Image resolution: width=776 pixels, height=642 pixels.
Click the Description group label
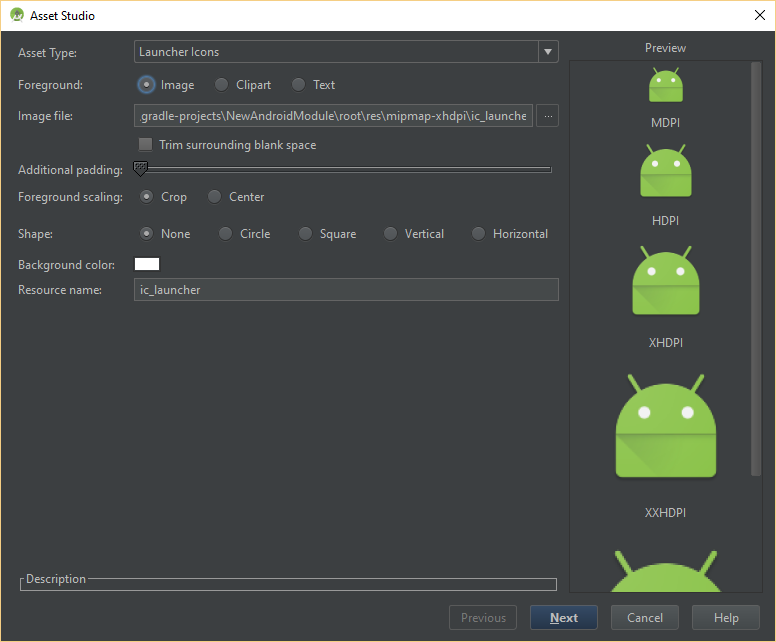(x=56, y=579)
